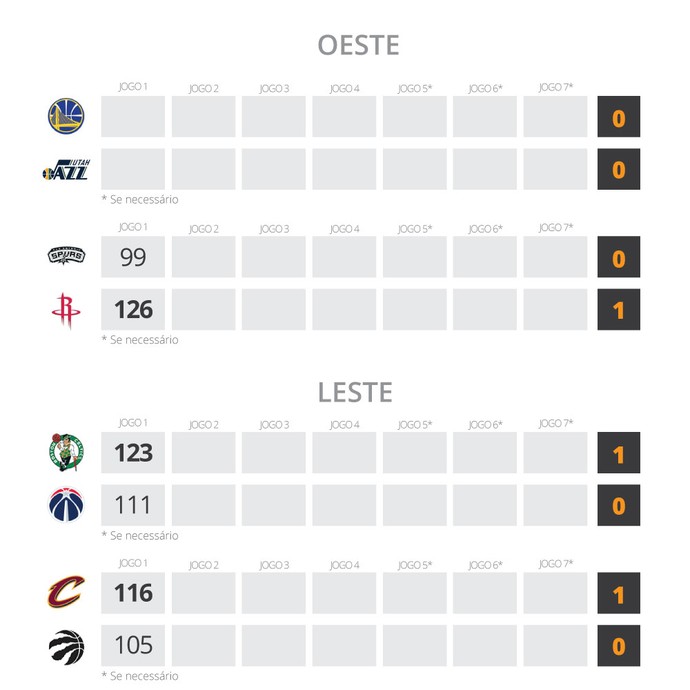Click the Spurs game 1 score 99
The width and height of the screenshot is (690, 690).
133,257
